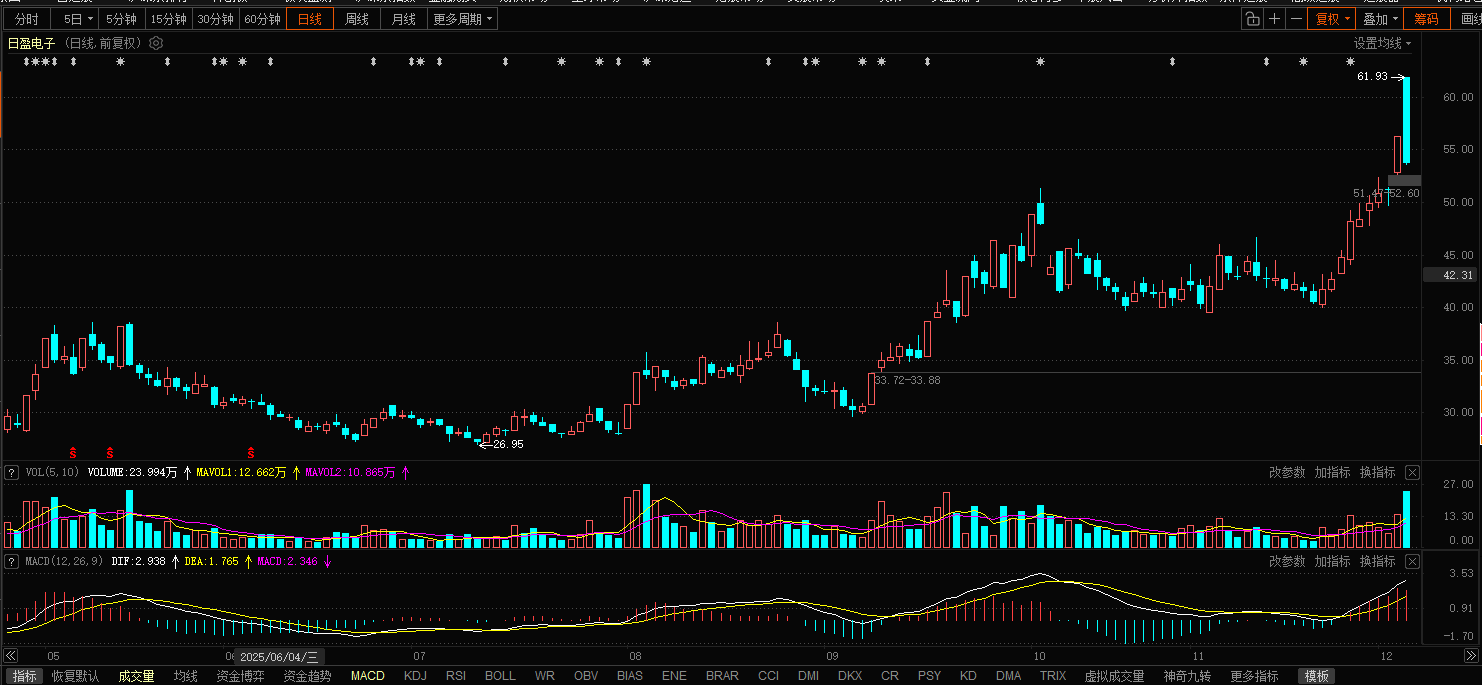
Task: Zoom out with the minus icon
Action: pos(1296,19)
